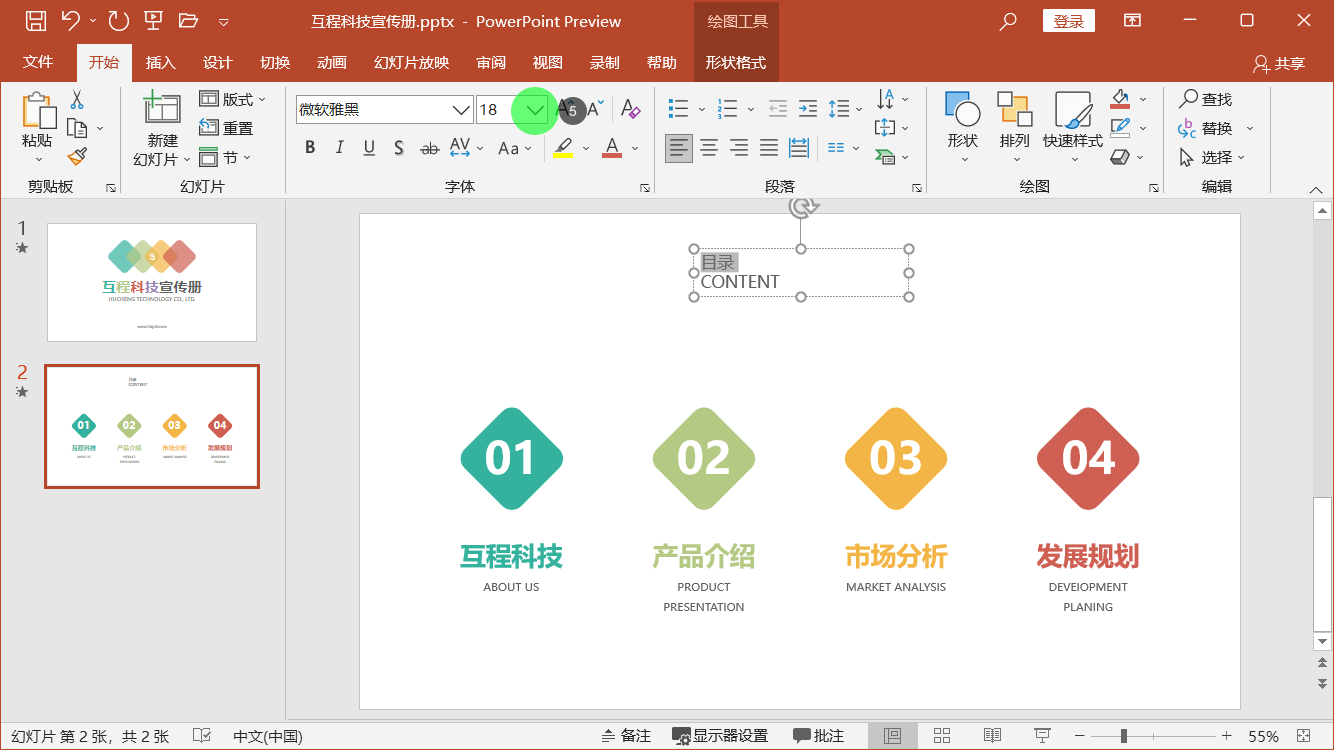
Task: Click 批注 comments button in status bar
Action: click(x=819, y=736)
